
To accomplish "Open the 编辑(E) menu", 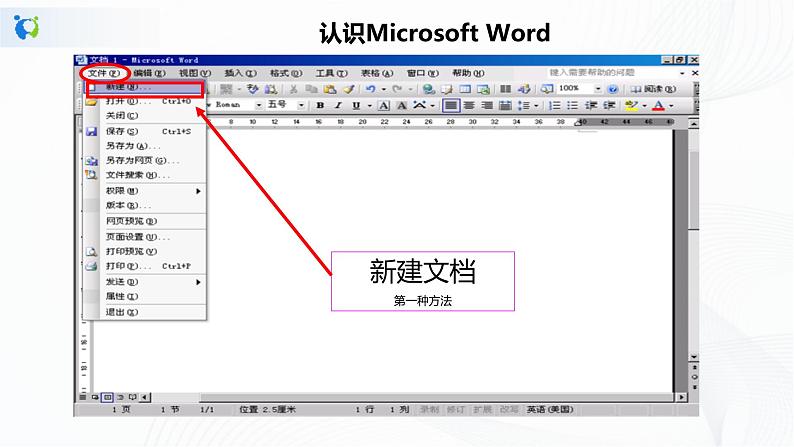I will pos(149,73).
